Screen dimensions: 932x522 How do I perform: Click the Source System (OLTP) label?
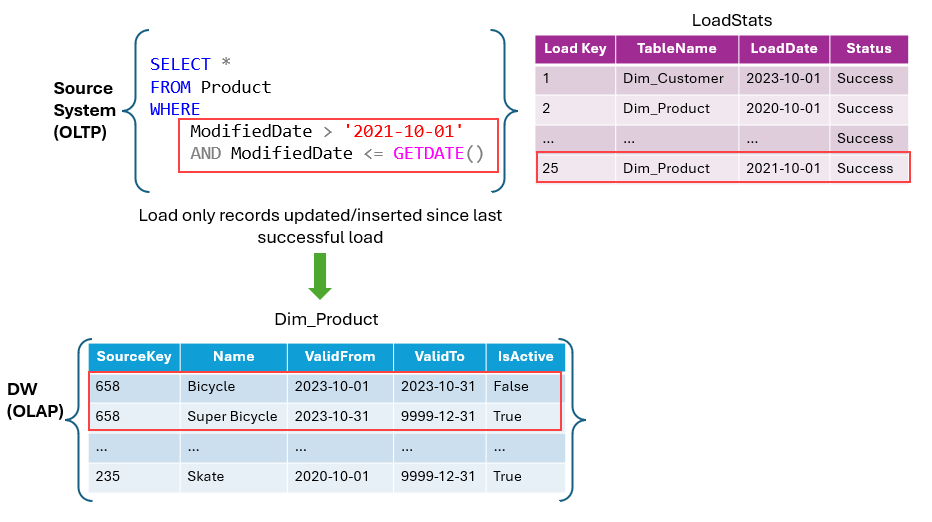tap(84, 110)
